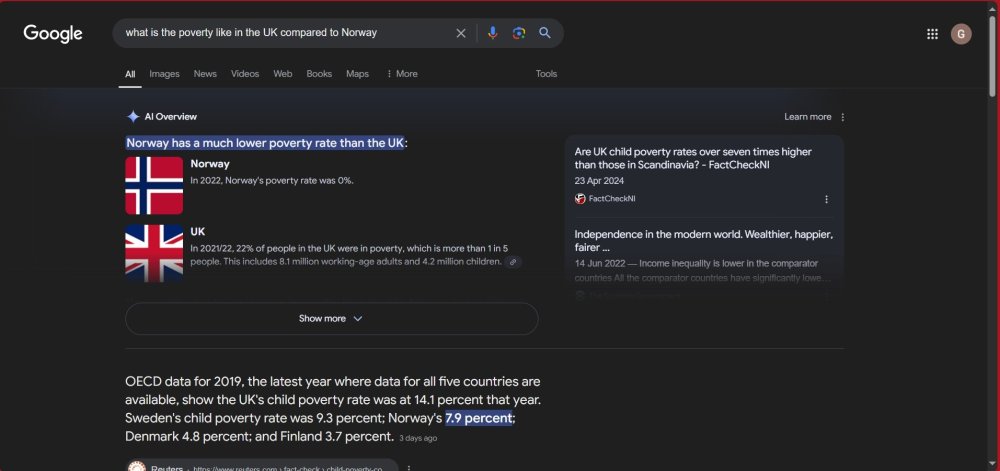Open the Google apps grid
The height and width of the screenshot is (471, 1000).
pyautogui.click(x=932, y=34)
